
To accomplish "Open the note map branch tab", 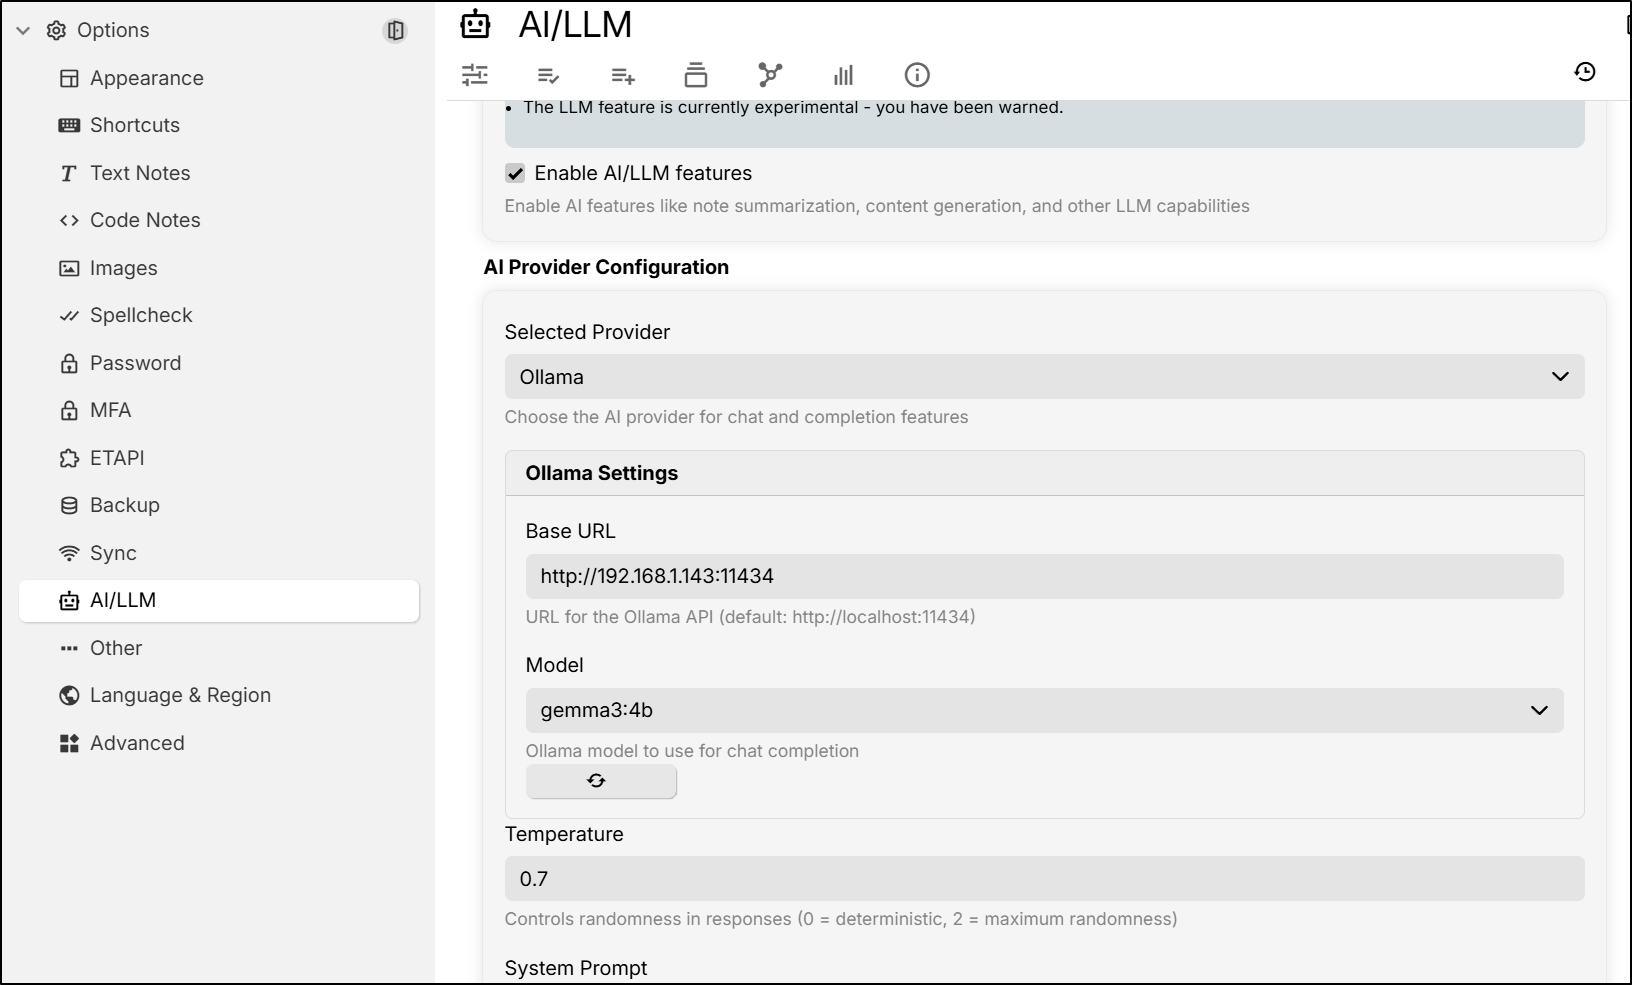I will (770, 75).
